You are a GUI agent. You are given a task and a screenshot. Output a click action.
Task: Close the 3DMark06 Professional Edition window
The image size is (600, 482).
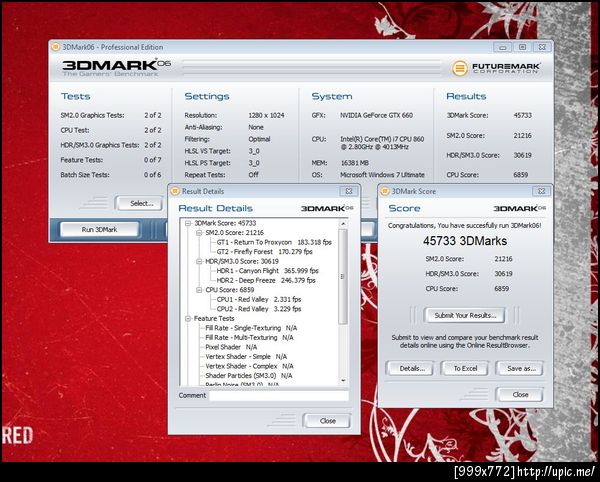pos(542,47)
